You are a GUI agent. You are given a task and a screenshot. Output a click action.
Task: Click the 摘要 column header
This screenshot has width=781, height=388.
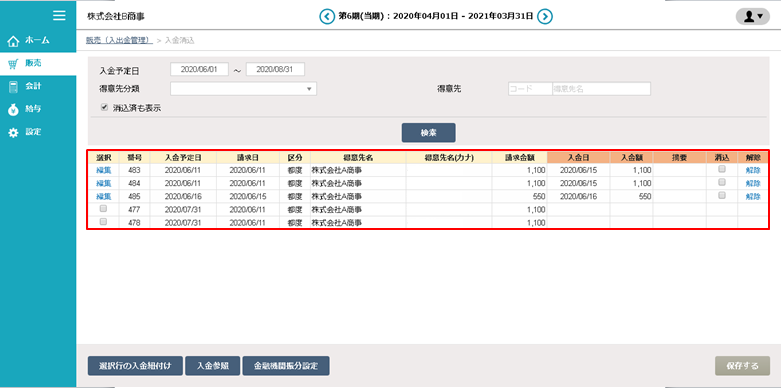(679, 157)
